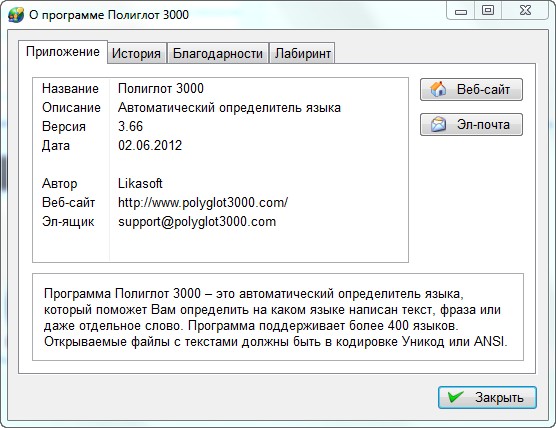
Task: Select the Дата label
Action: pos(56,146)
